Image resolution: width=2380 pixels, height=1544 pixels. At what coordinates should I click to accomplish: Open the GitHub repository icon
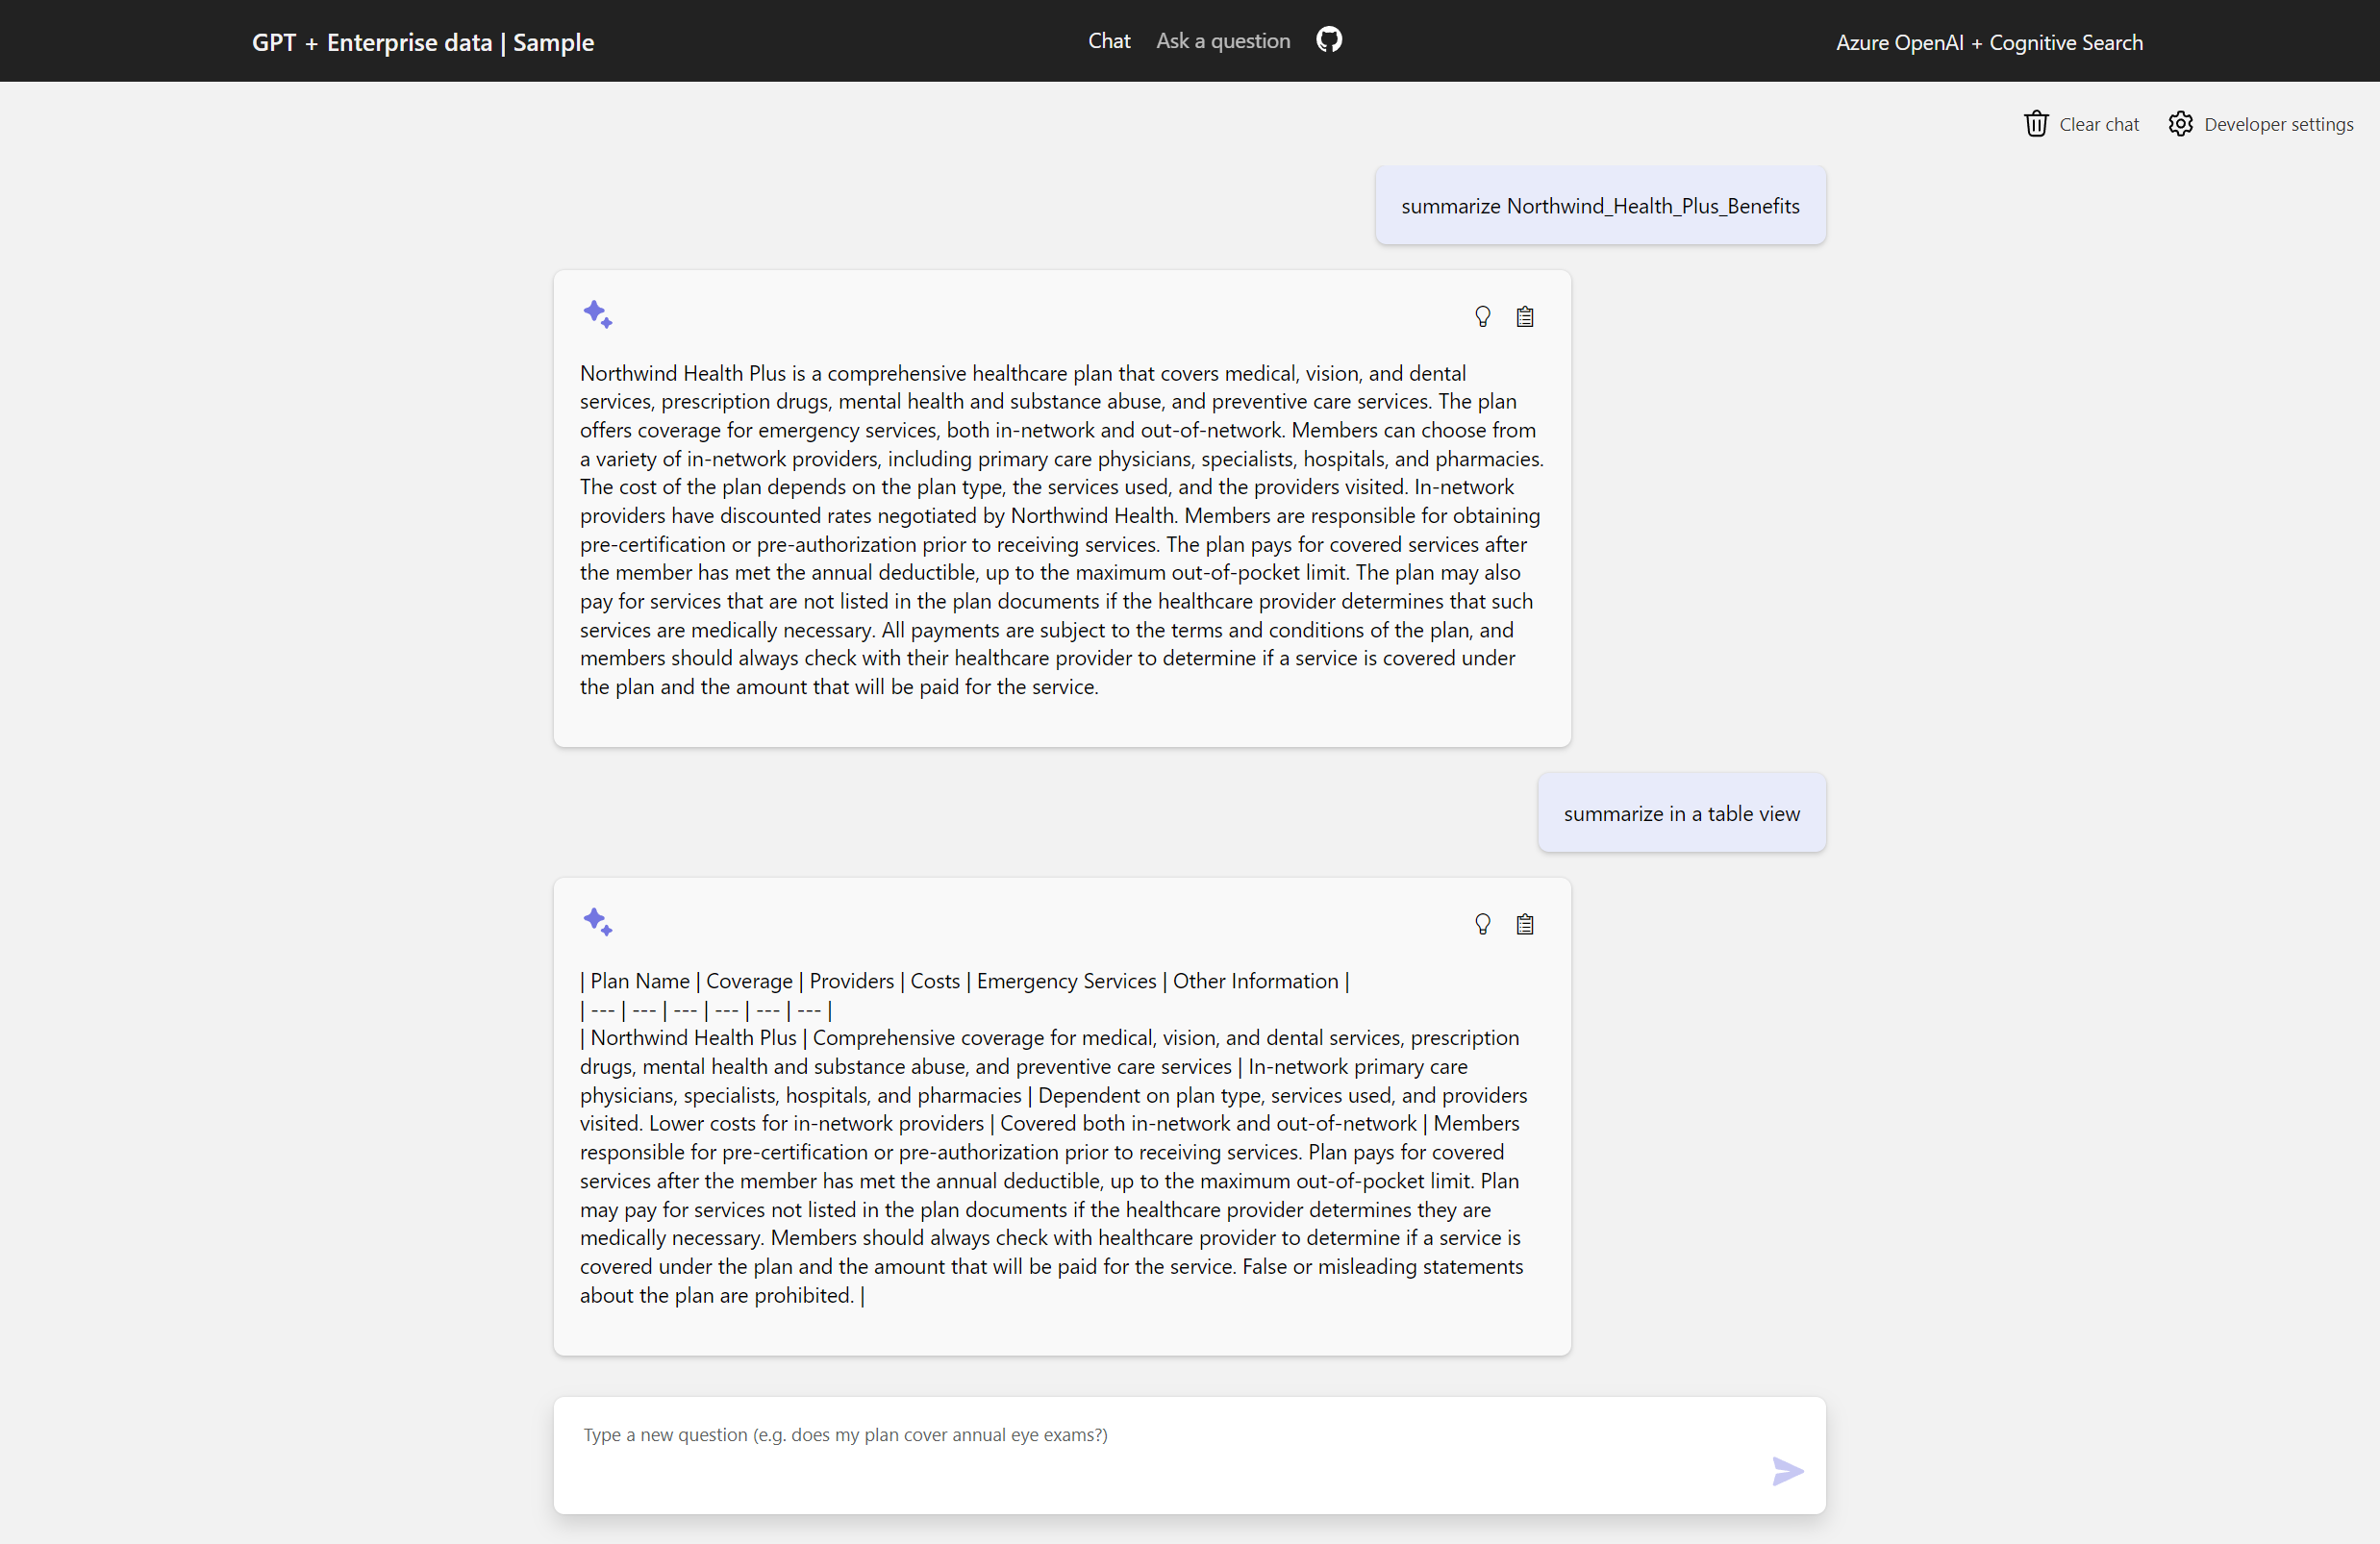(1328, 39)
